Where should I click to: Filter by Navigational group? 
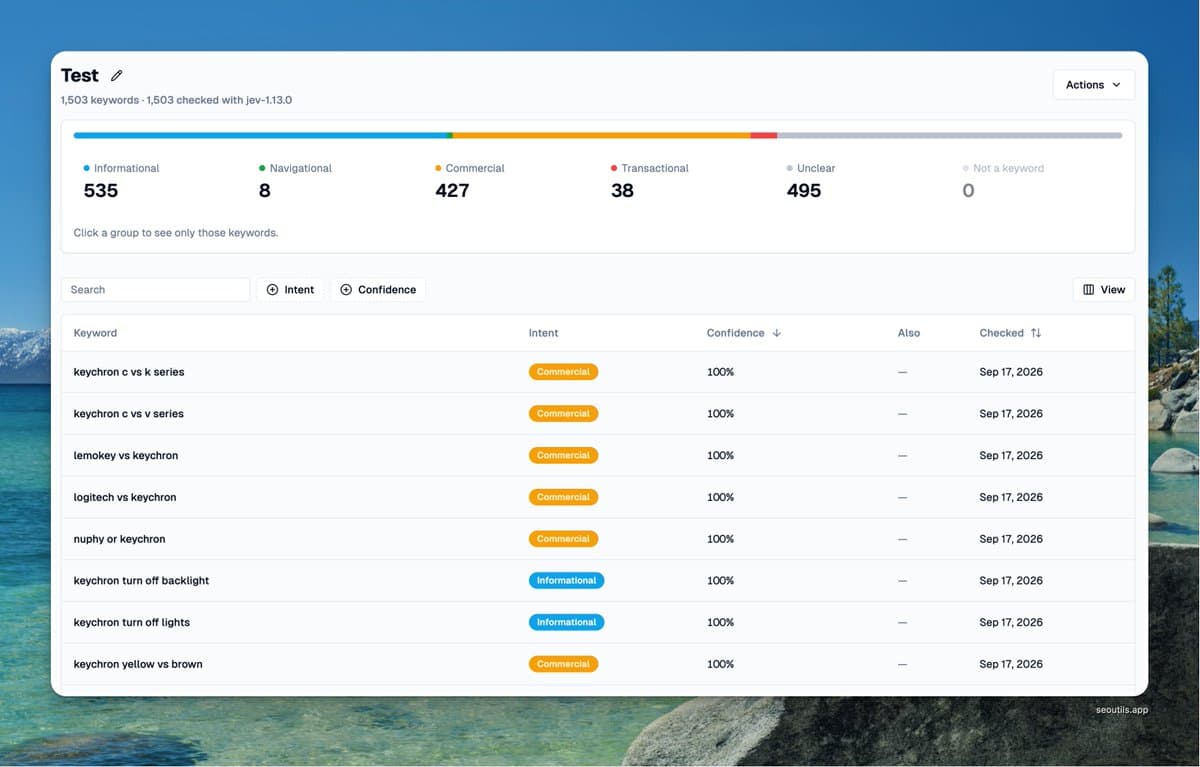point(295,181)
